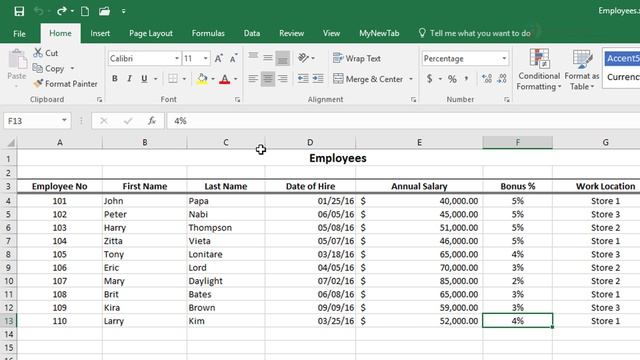
Task: Click the Borders icon
Action: click(173, 79)
